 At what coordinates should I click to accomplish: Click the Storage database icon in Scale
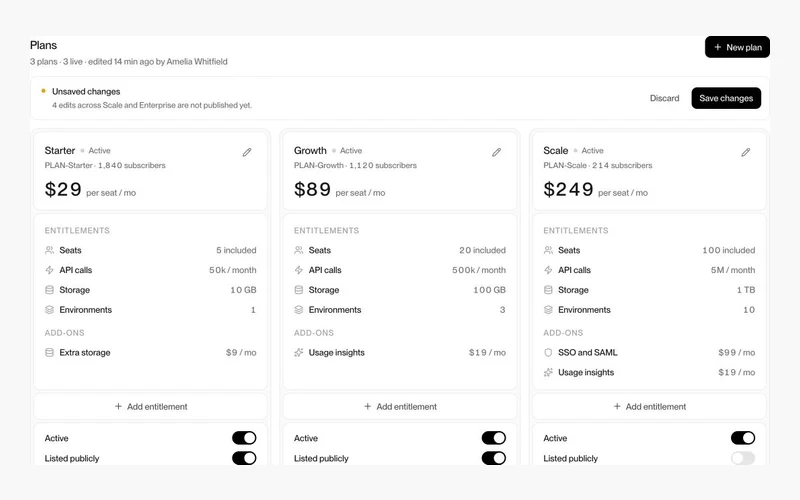pos(548,290)
